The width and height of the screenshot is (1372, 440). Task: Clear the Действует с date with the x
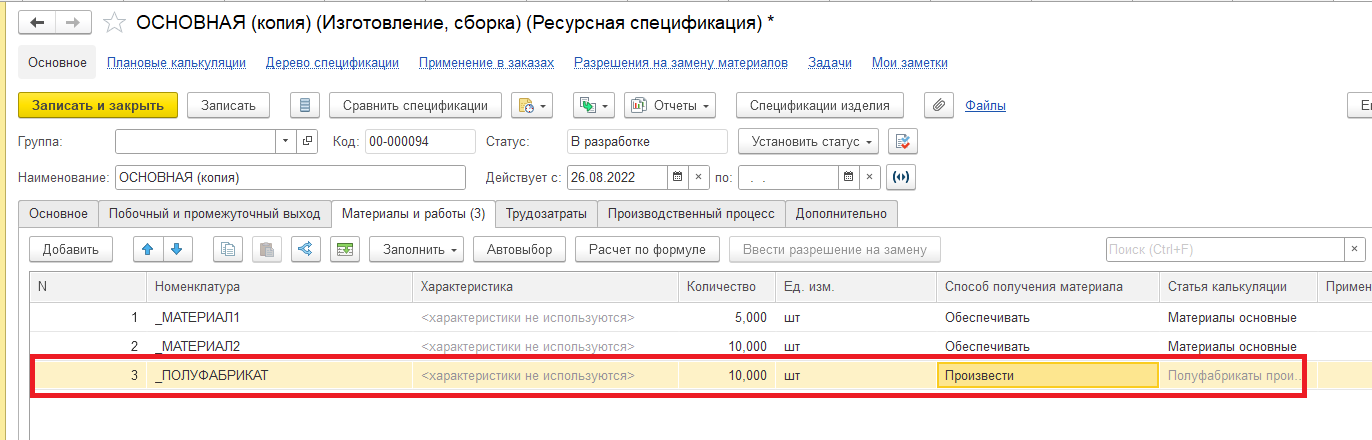coord(699,177)
